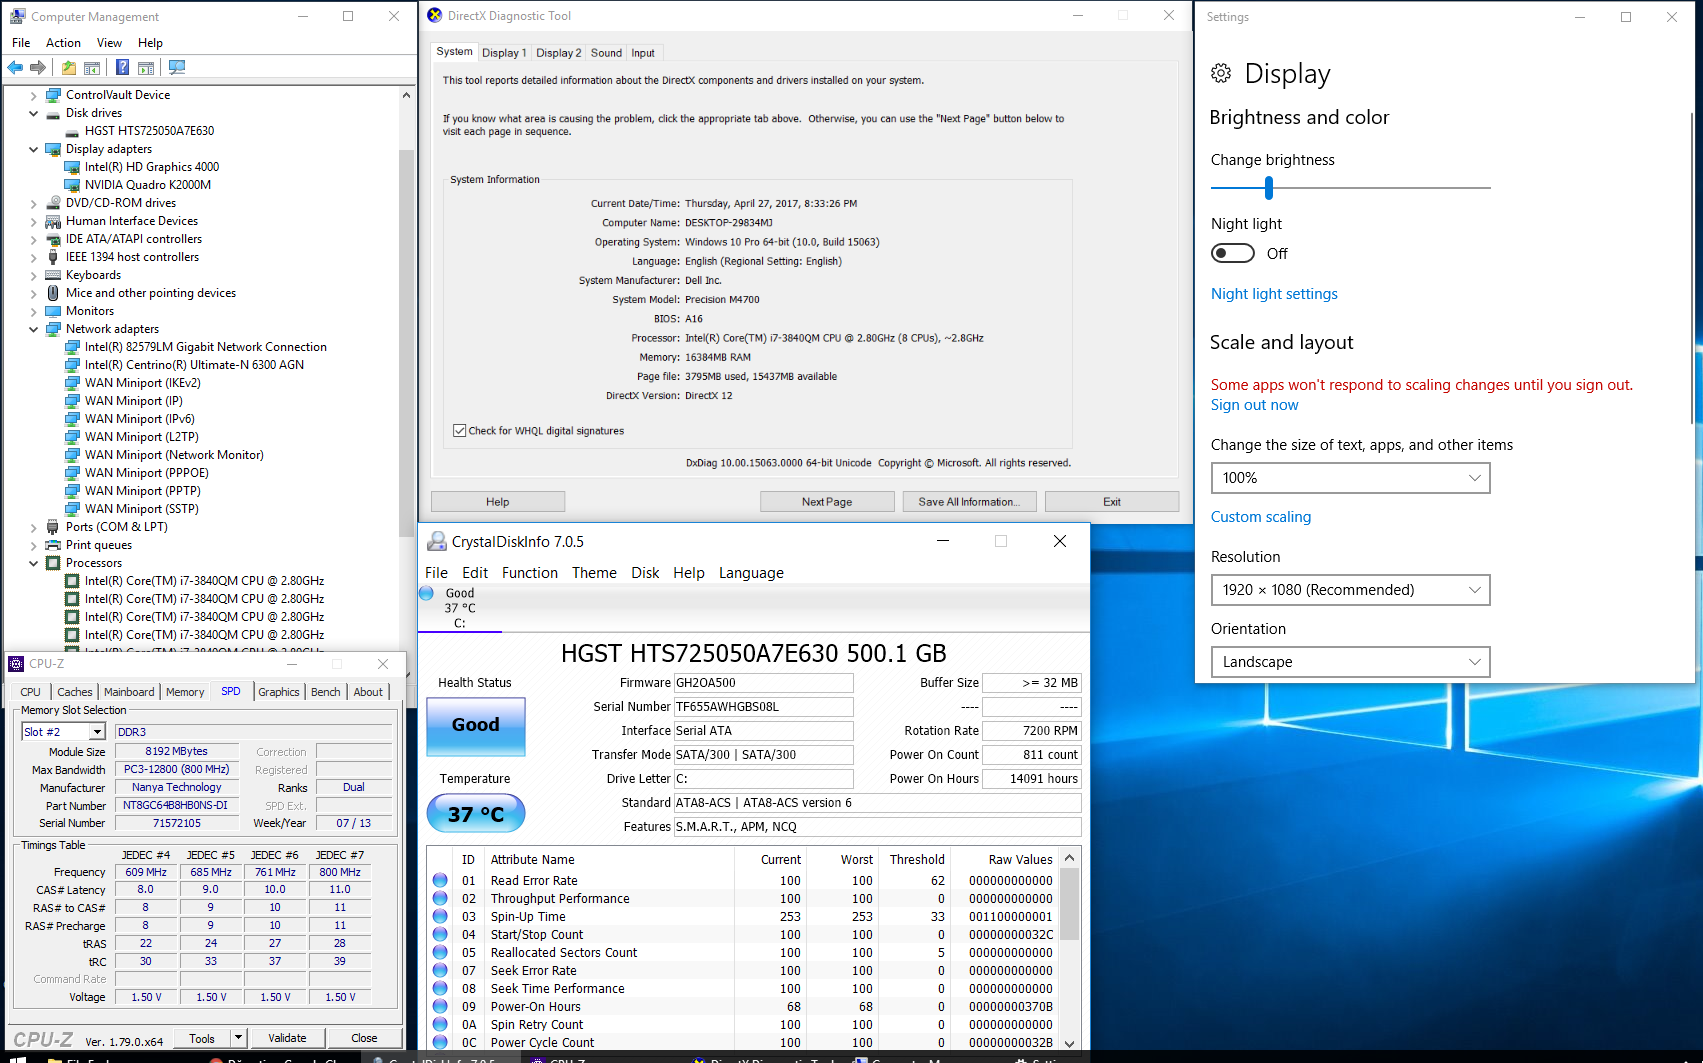Click the Exit button in DirectX tool
Image resolution: width=1703 pixels, height=1063 pixels.
[1112, 502]
